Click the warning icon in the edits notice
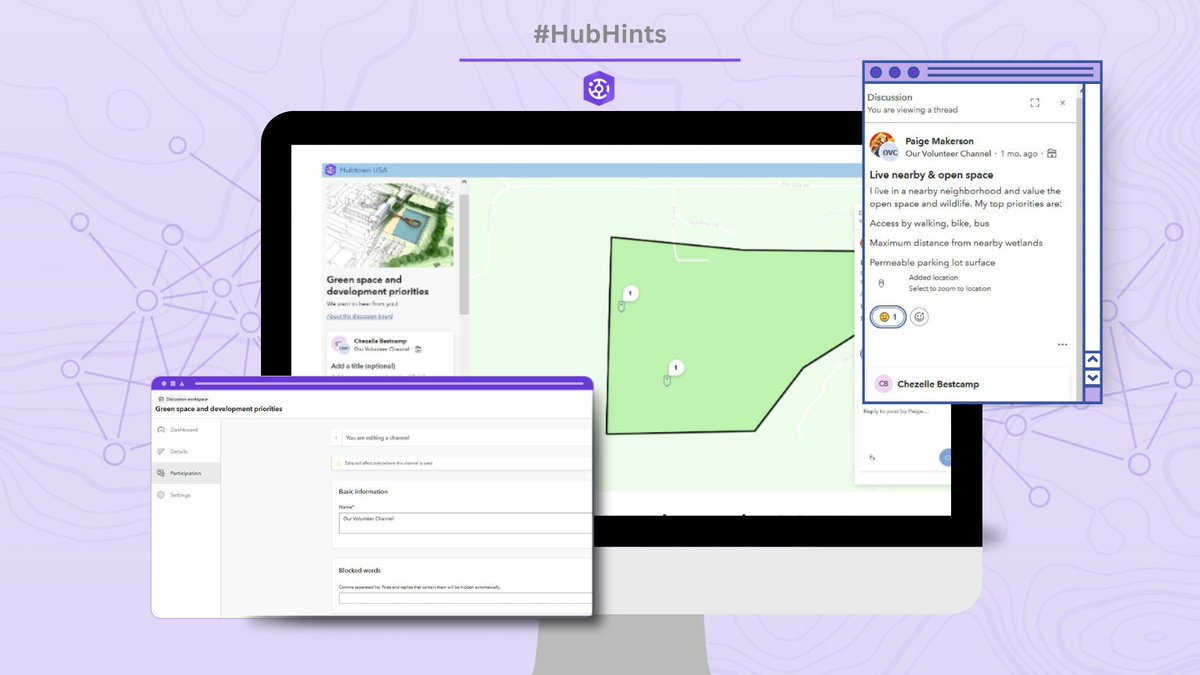 click(340, 463)
